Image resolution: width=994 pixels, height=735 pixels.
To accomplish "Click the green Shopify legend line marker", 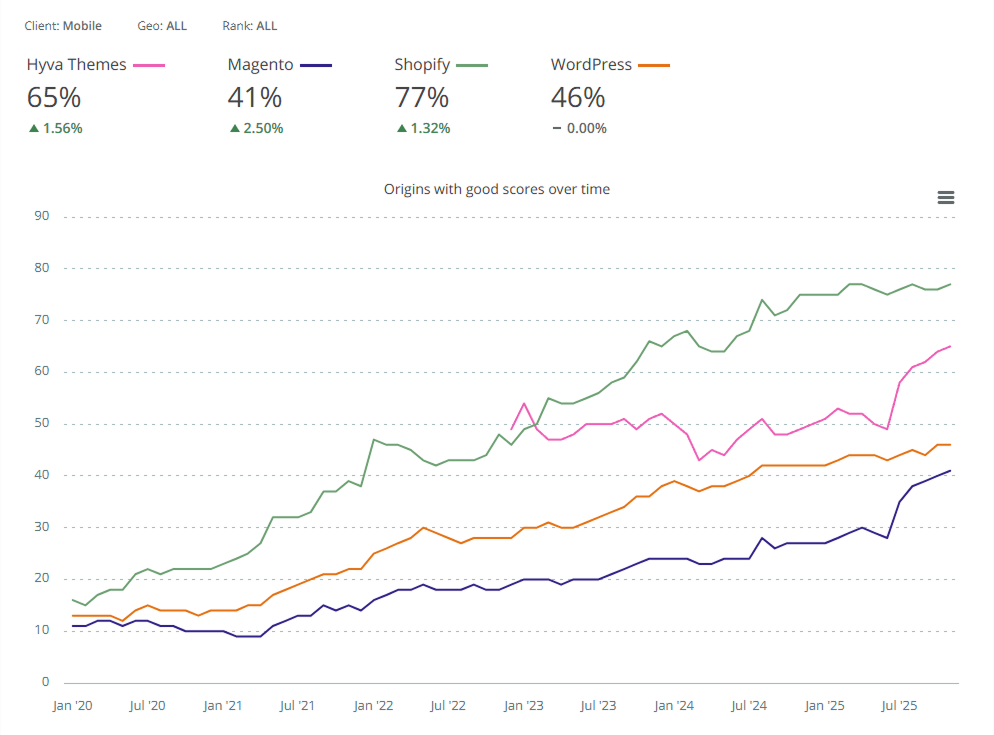I will pos(471,64).
